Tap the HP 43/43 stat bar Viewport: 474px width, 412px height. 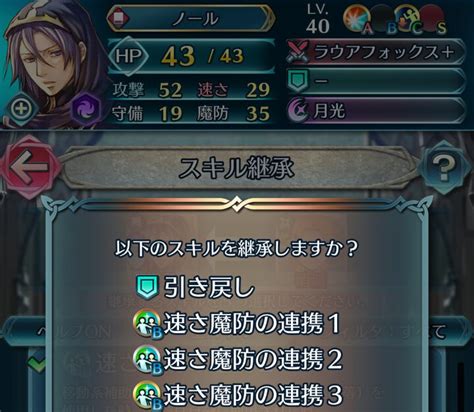point(191,56)
